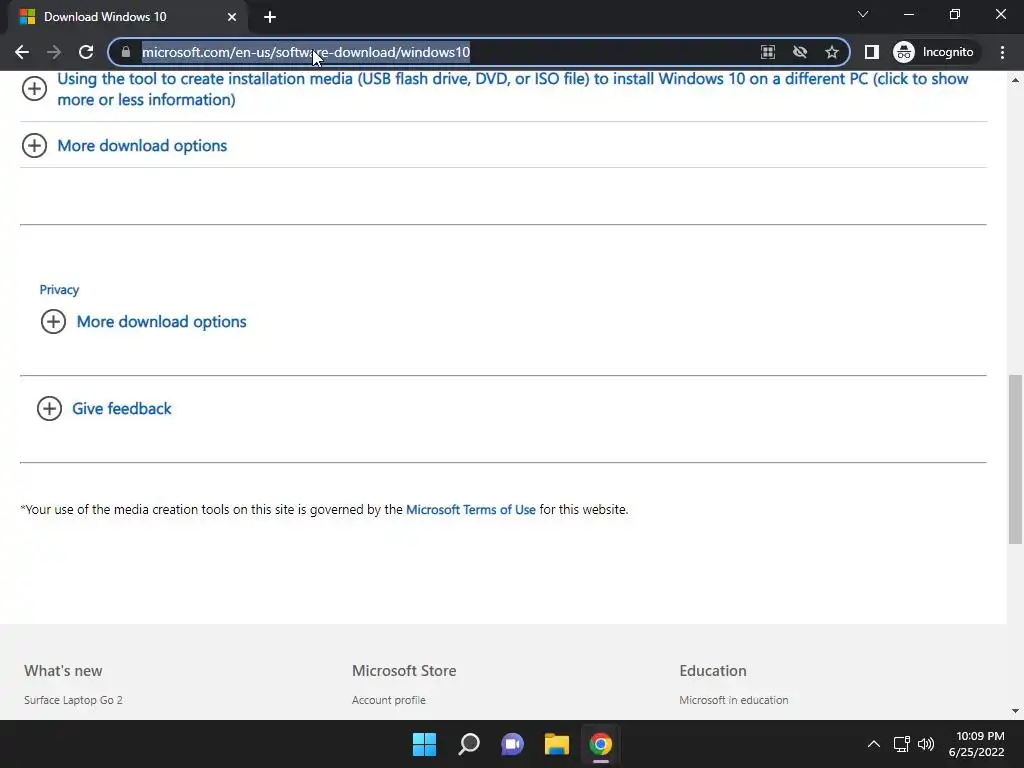
Task: Reload the Download Windows 10 page
Action: [x=86, y=52]
